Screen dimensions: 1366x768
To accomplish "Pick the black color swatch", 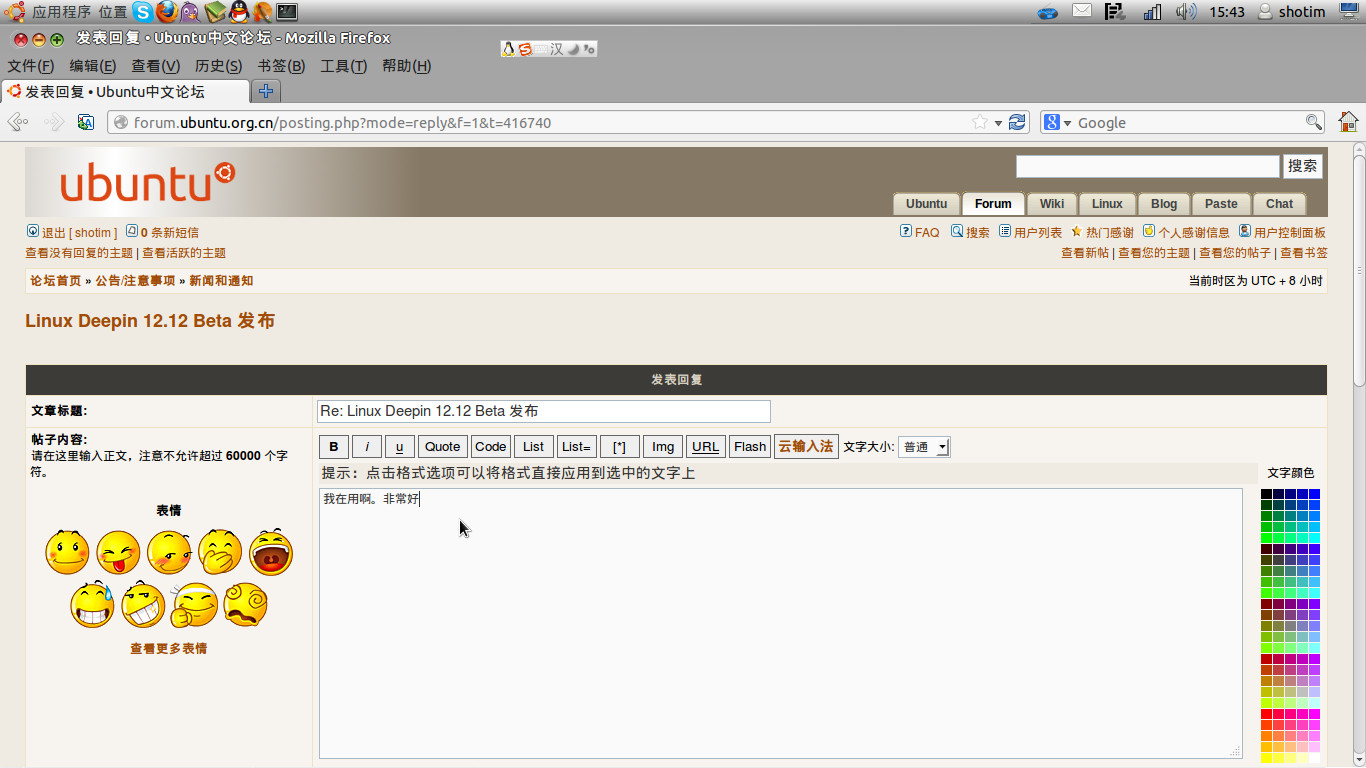I will tap(1267, 493).
